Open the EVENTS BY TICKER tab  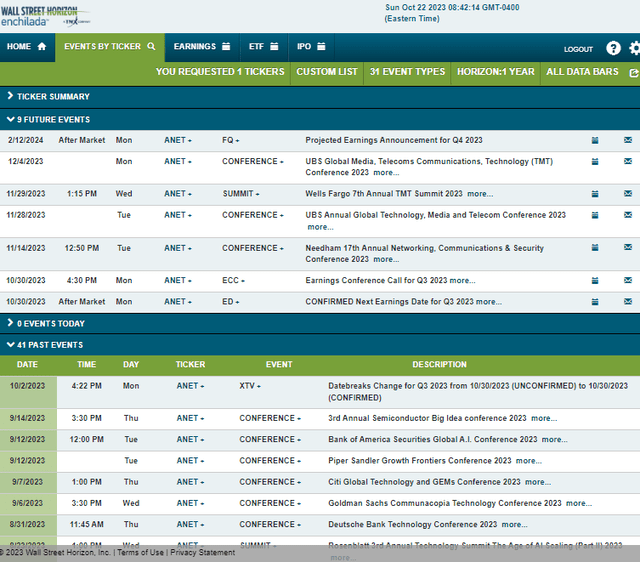coord(110,47)
